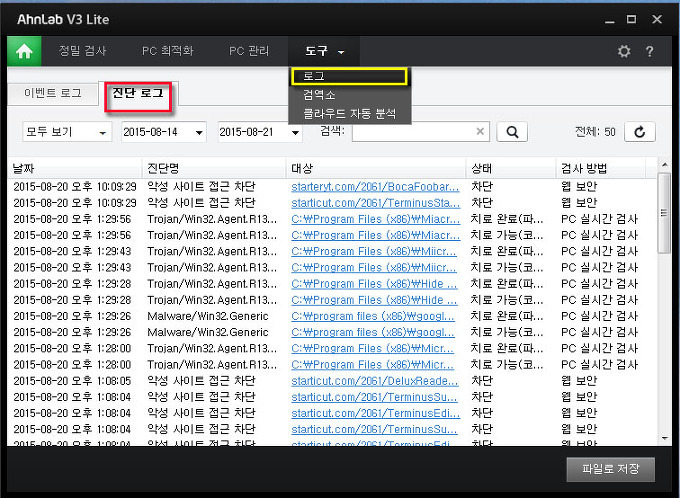Open settings gear icon
This screenshot has height=498, width=680.
click(624, 51)
